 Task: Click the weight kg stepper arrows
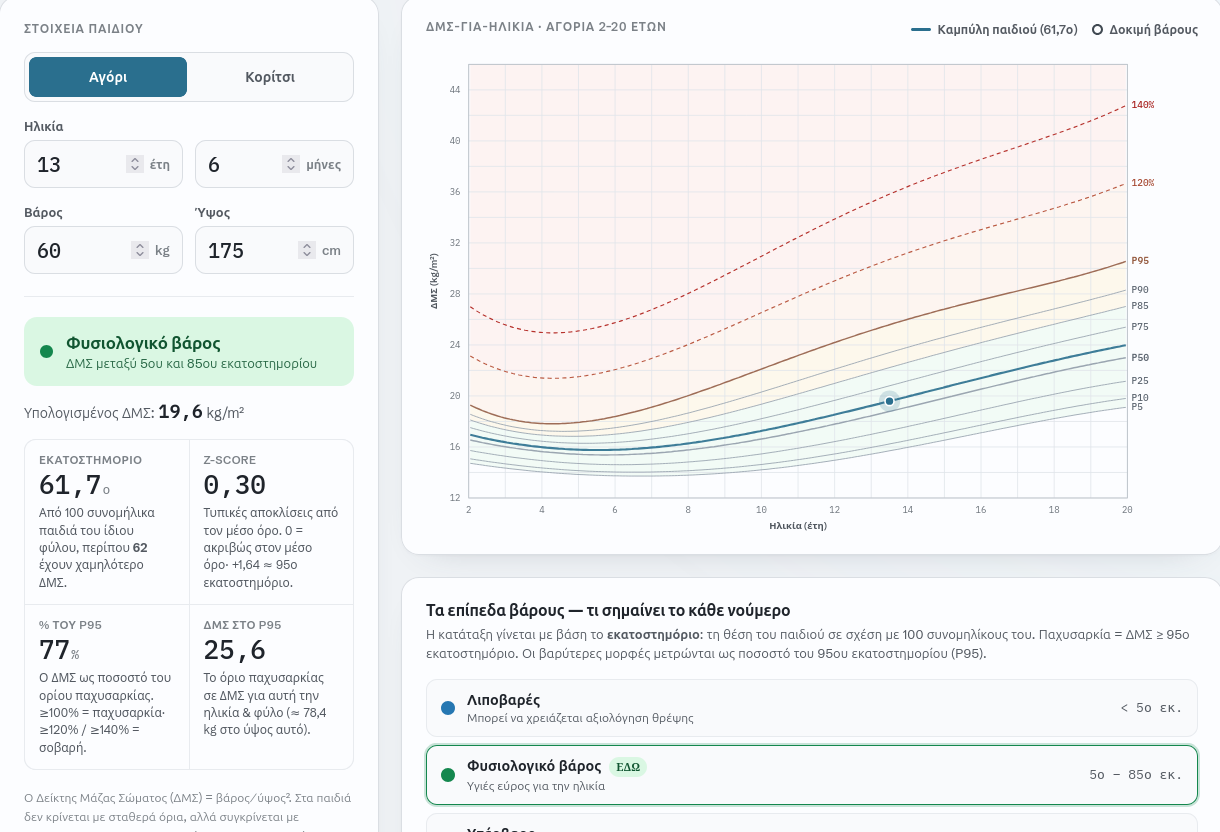pyautogui.click(x=139, y=250)
